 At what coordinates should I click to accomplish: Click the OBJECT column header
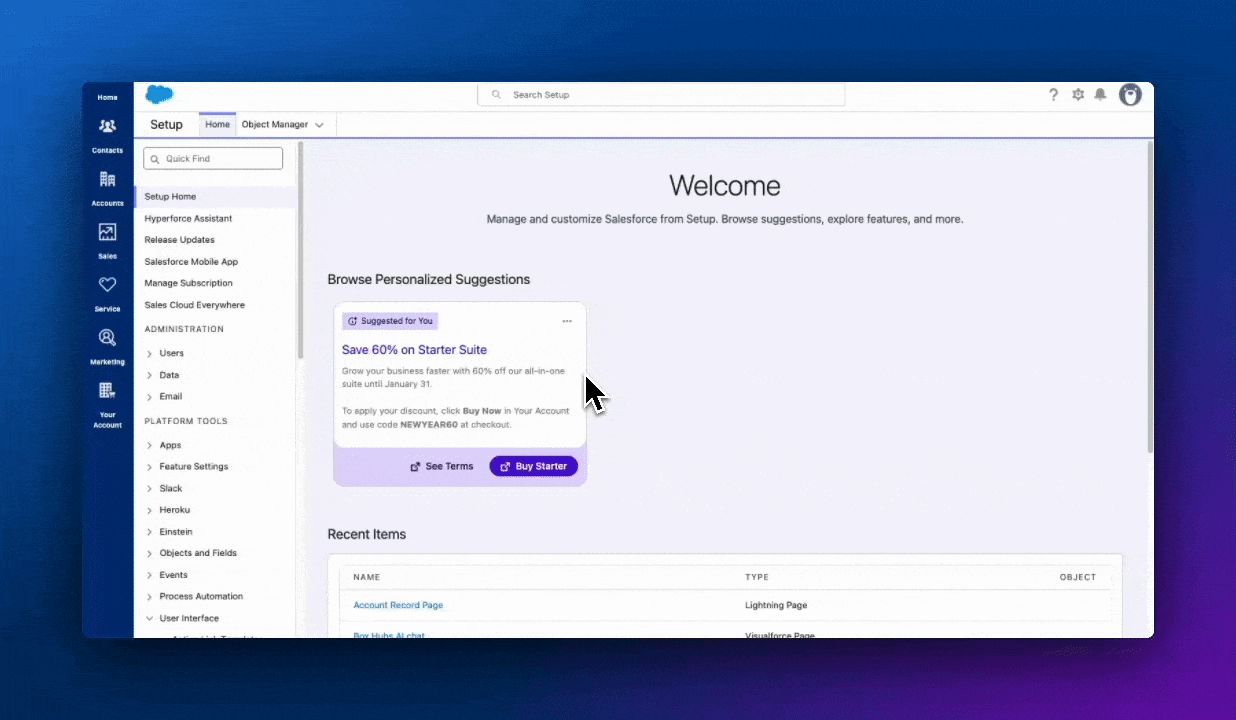[1078, 577]
